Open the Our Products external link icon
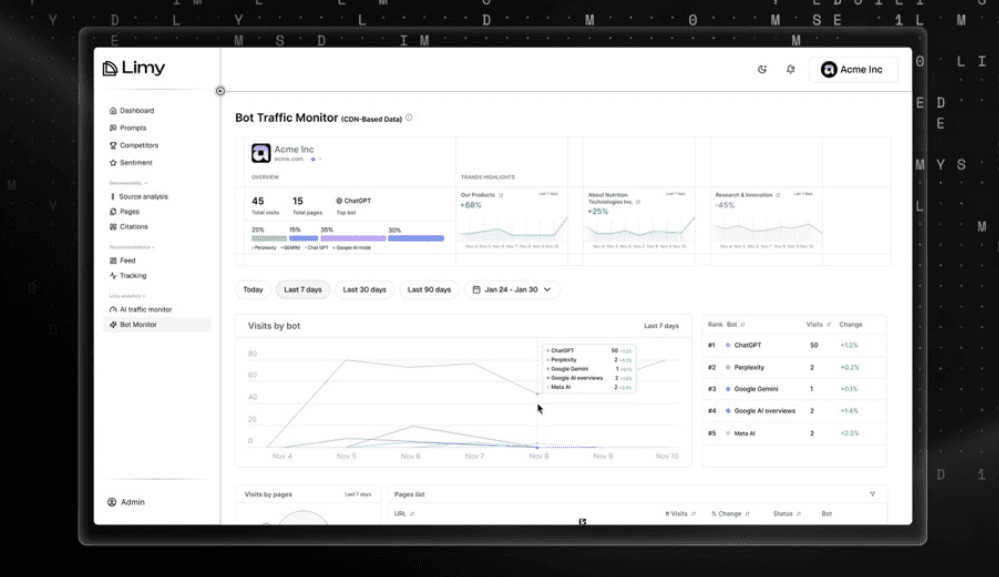Image resolution: width=999 pixels, height=577 pixels. (x=501, y=195)
